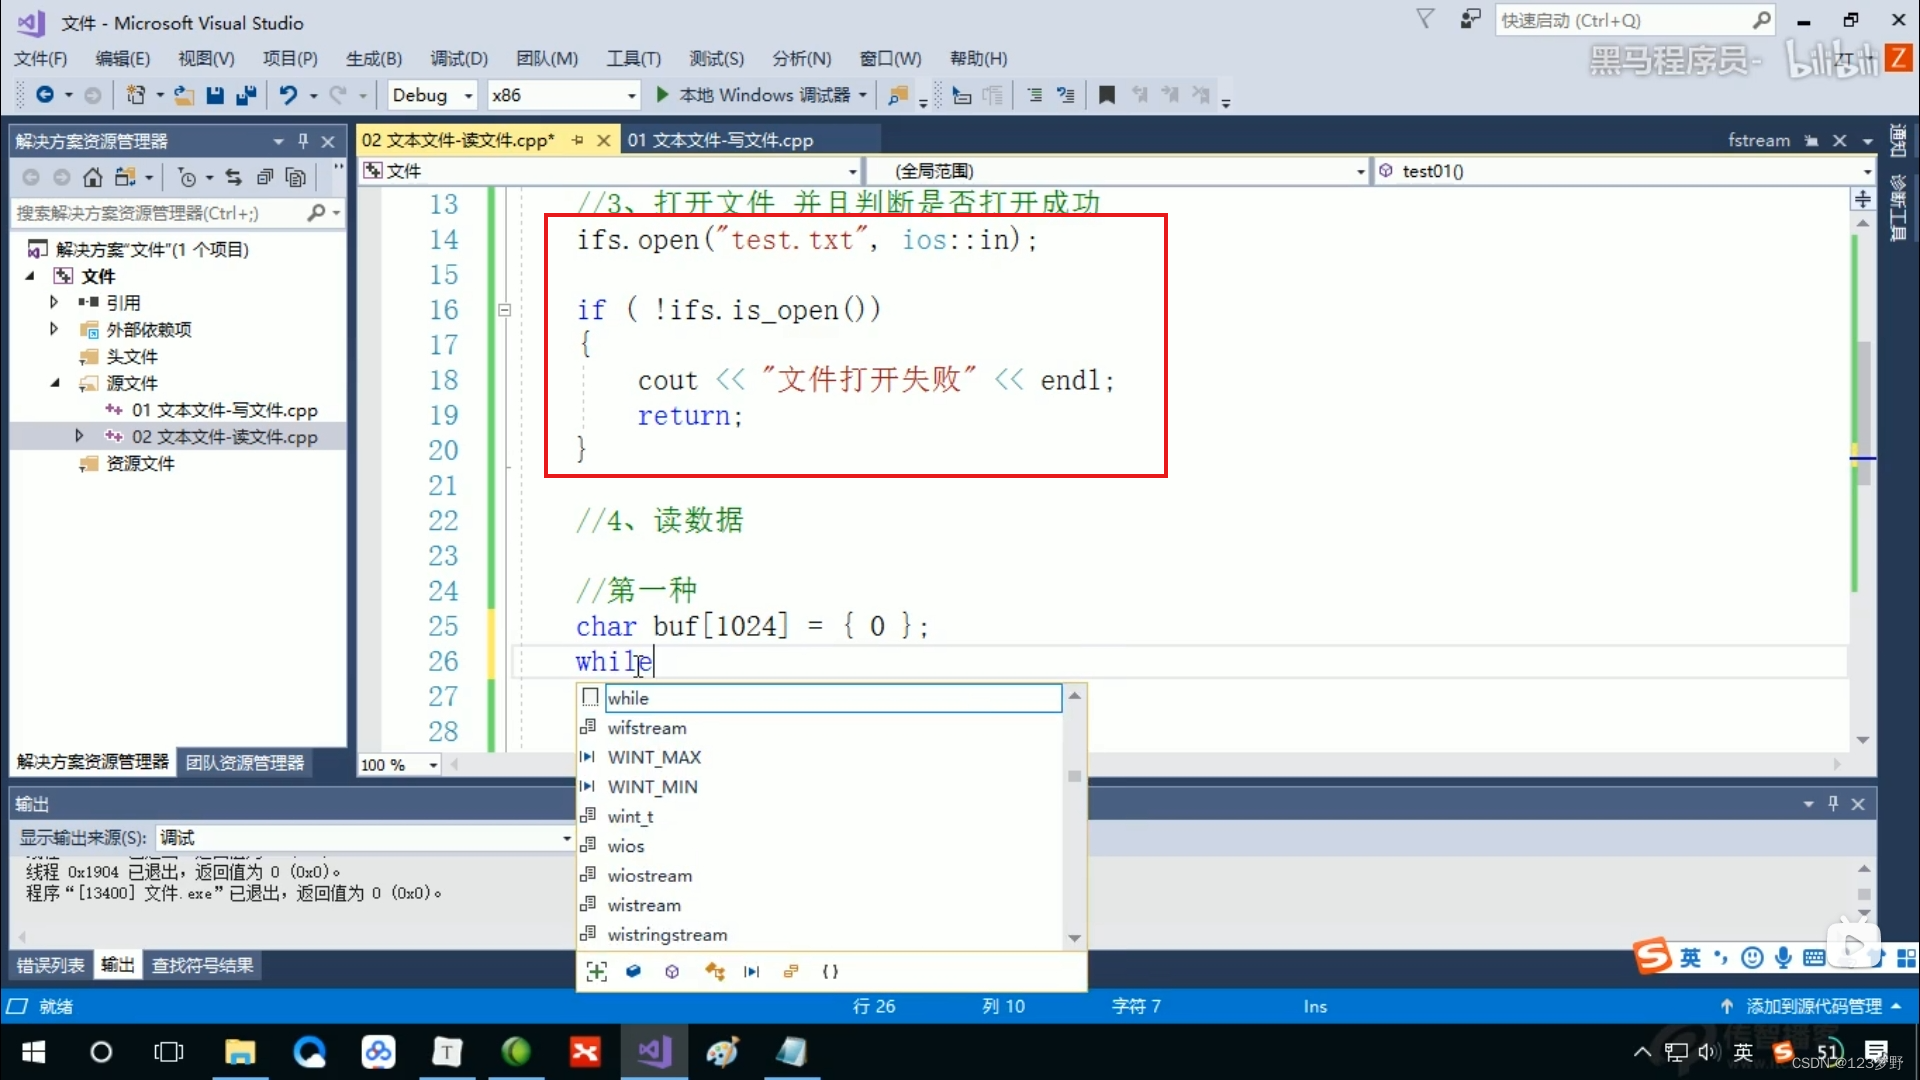Toggle the namespace braces filter in IntelliSense

pos(830,971)
